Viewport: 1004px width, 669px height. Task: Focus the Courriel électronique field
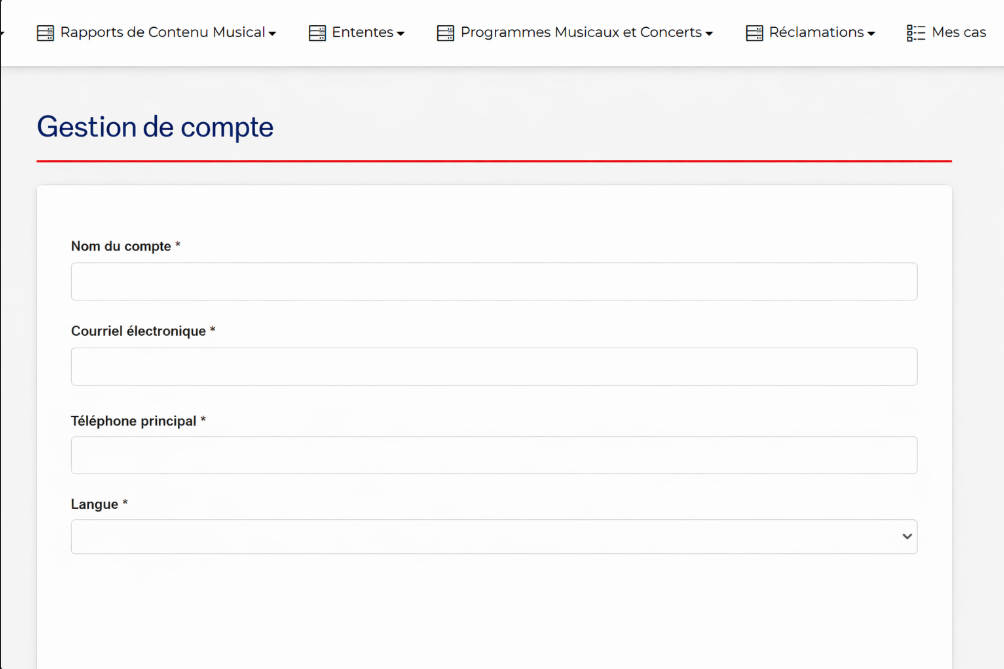(x=494, y=367)
